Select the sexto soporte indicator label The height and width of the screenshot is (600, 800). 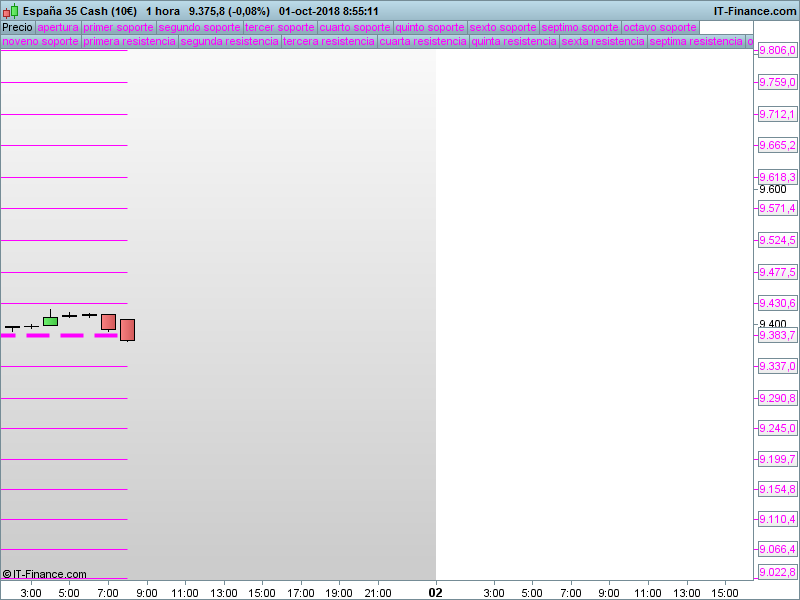[503, 27]
